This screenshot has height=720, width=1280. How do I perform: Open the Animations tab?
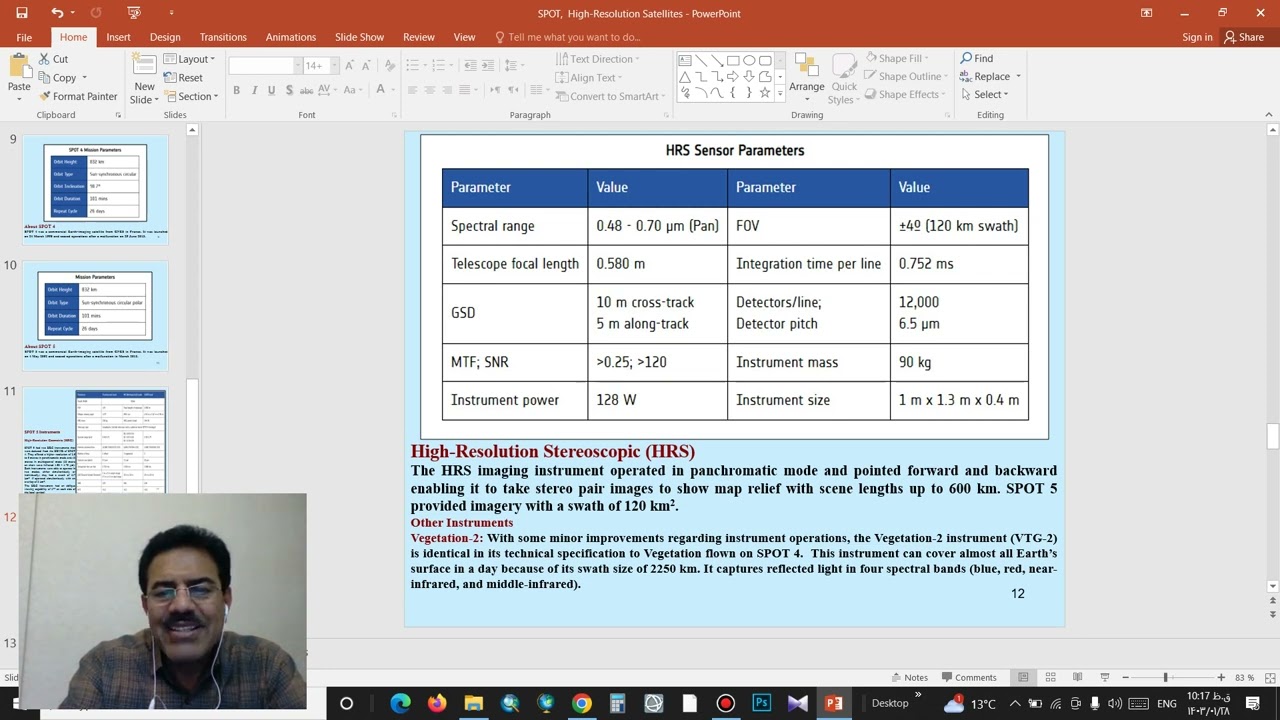pyautogui.click(x=291, y=37)
